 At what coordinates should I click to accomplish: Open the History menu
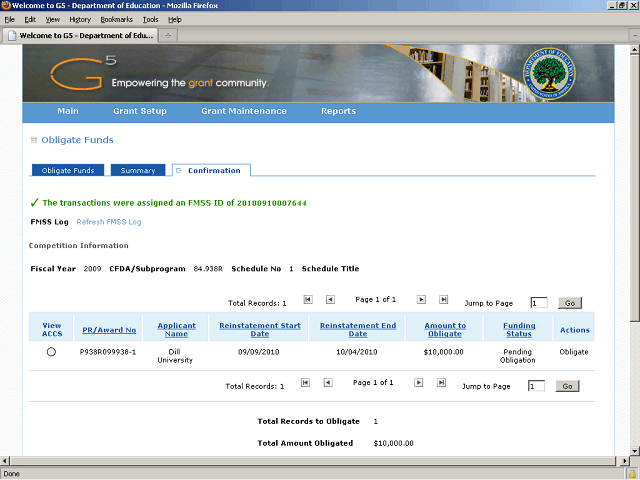tap(80, 20)
